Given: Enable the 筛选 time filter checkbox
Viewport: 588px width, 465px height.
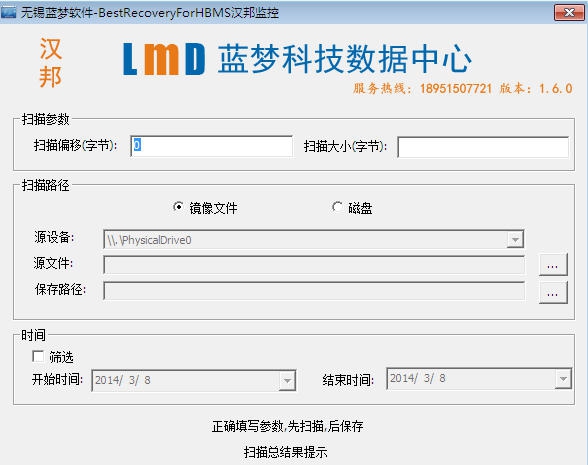Looking at the screenshot, I should pyautogui.click(x=38, y=356).
